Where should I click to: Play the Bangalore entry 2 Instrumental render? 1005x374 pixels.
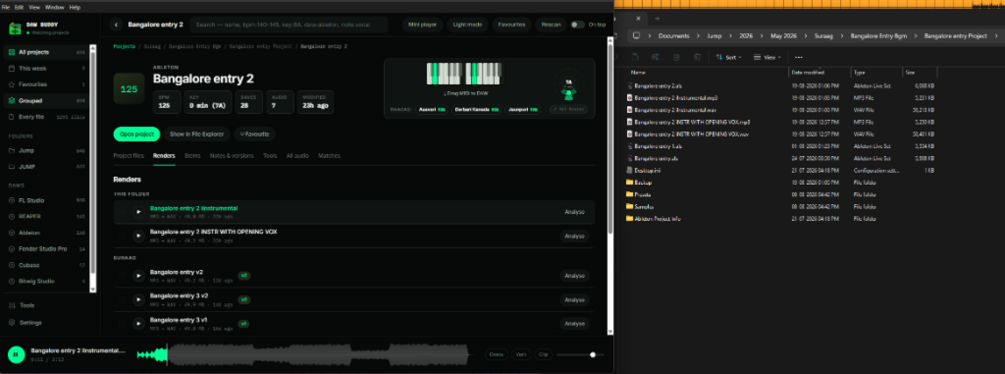point(138,212)
